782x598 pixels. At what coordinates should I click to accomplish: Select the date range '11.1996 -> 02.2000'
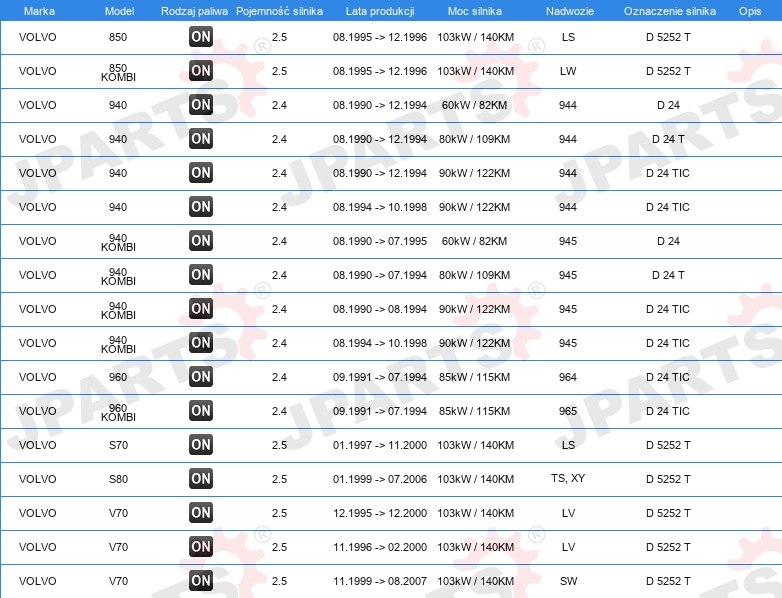tap(380, 547)
